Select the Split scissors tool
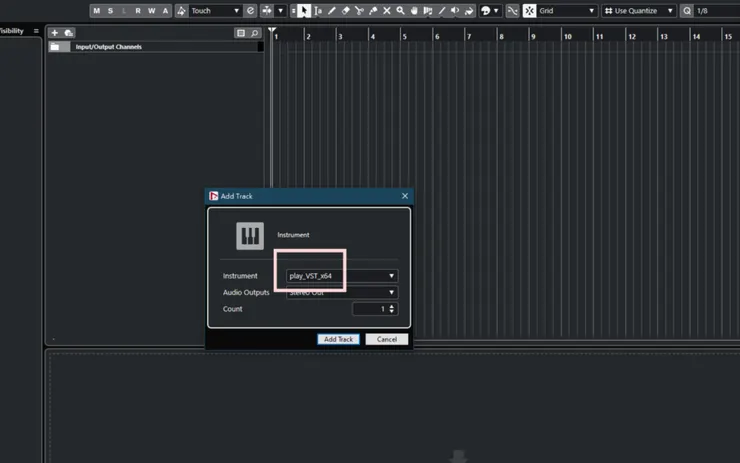Viewport: 740px width, 463px height. (359, 10)
